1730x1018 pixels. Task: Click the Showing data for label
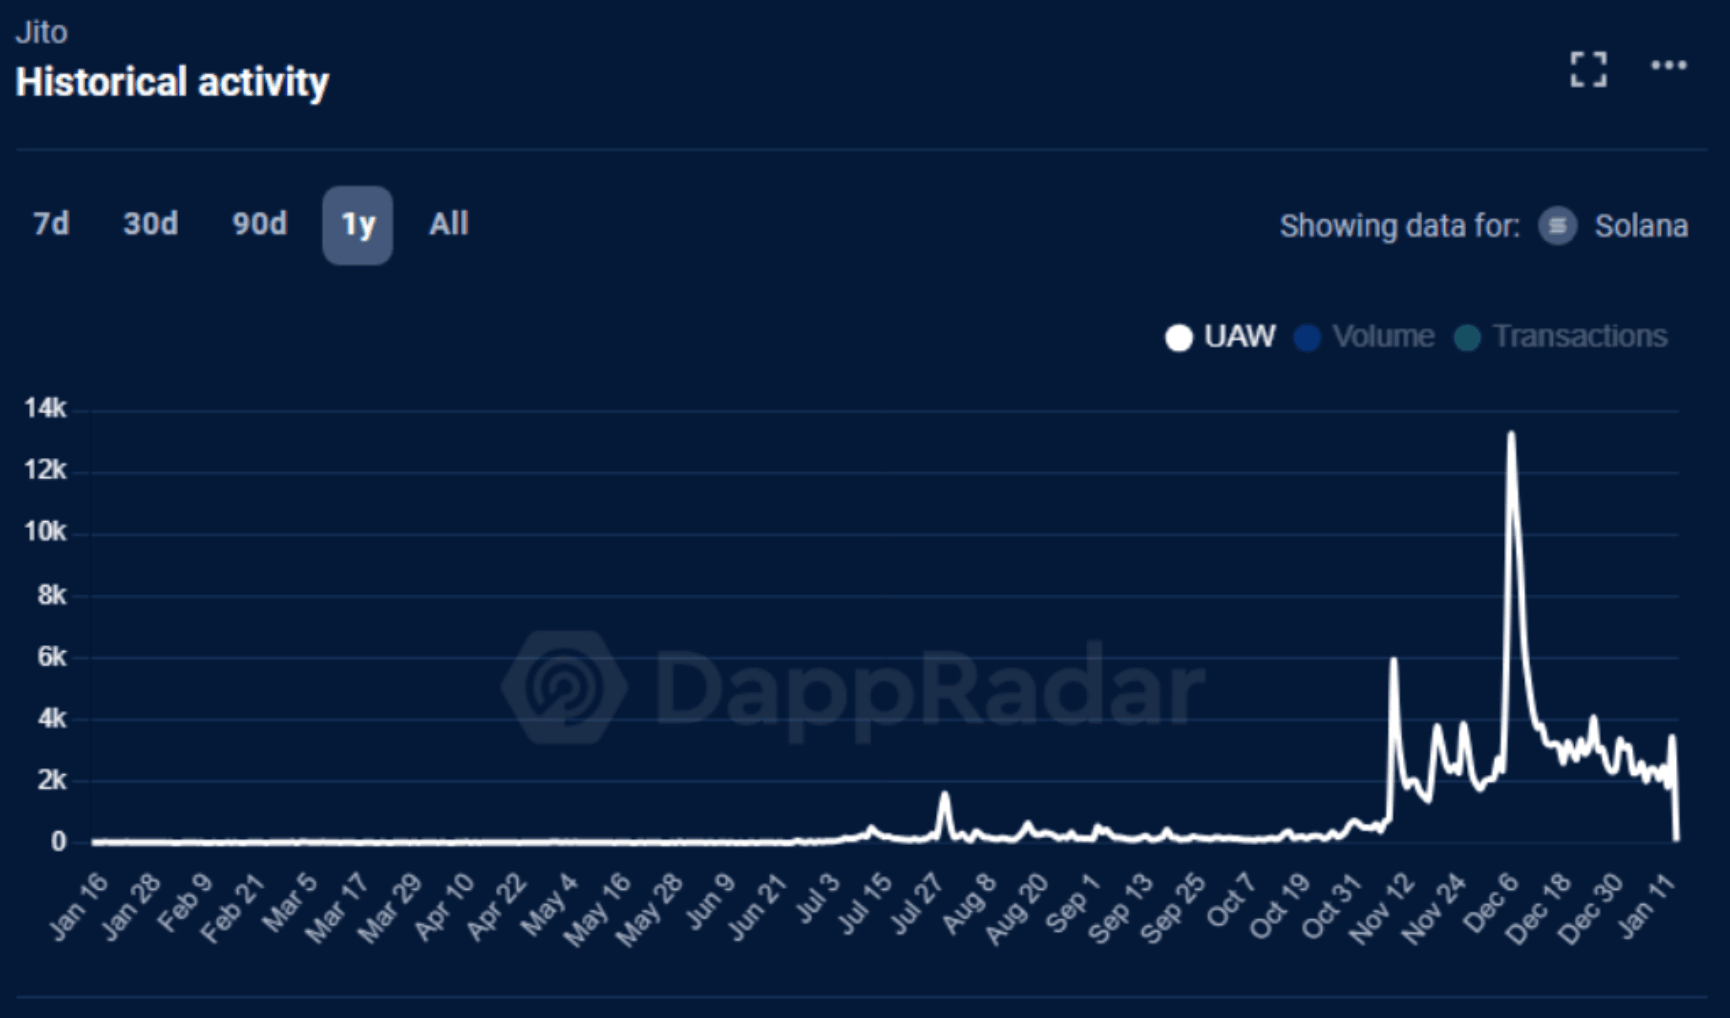(x=1399, y=226)
